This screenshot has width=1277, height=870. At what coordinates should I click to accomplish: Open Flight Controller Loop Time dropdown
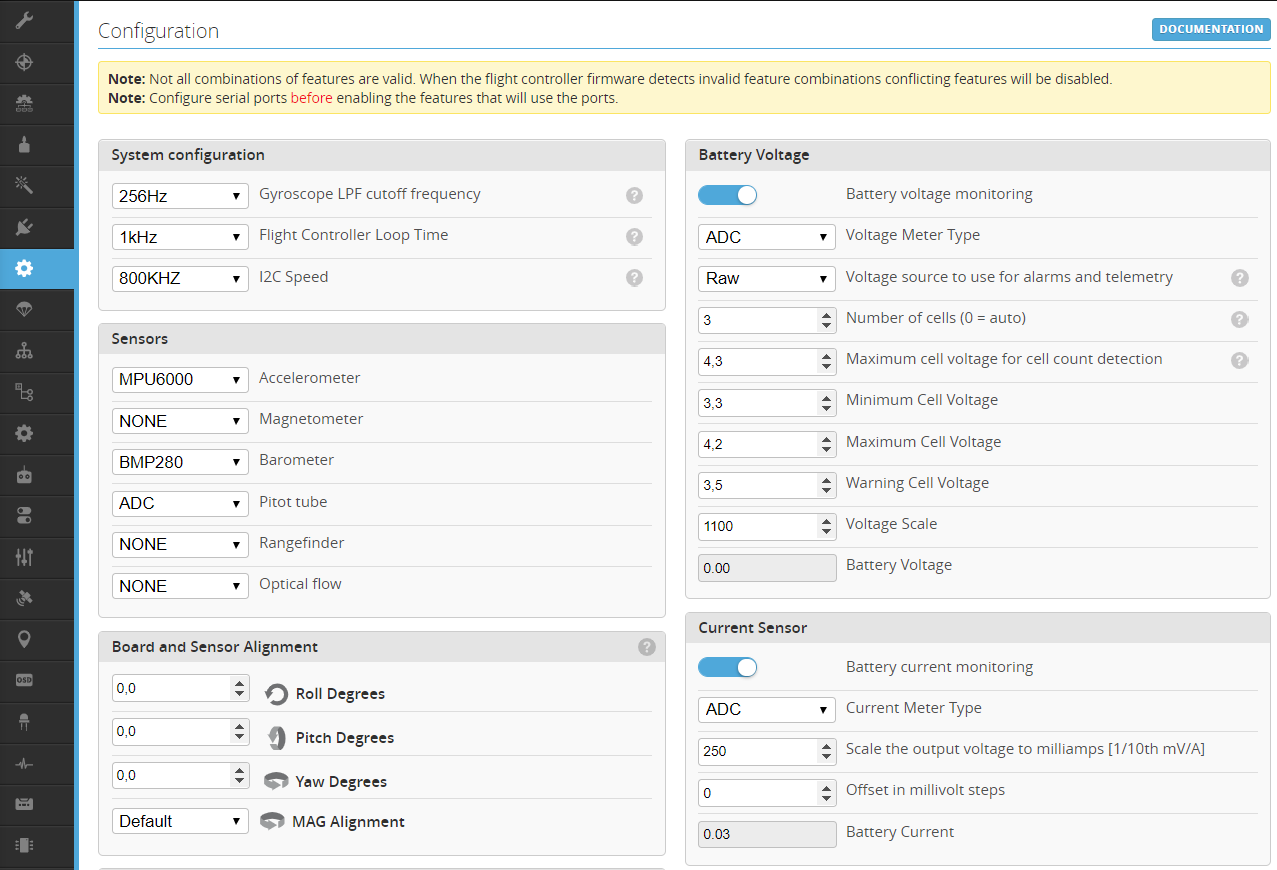180,237
